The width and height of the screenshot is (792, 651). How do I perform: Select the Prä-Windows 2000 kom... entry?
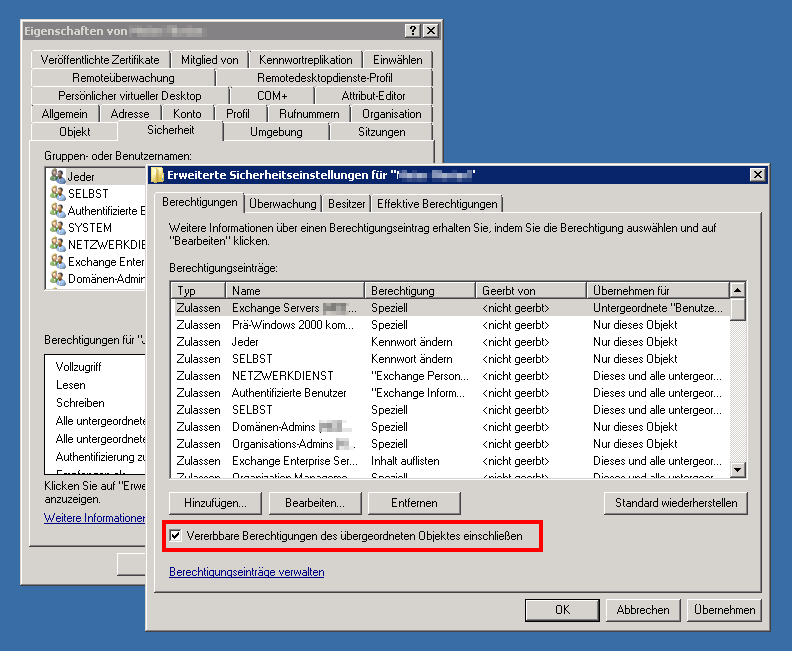tap(452, 325)
